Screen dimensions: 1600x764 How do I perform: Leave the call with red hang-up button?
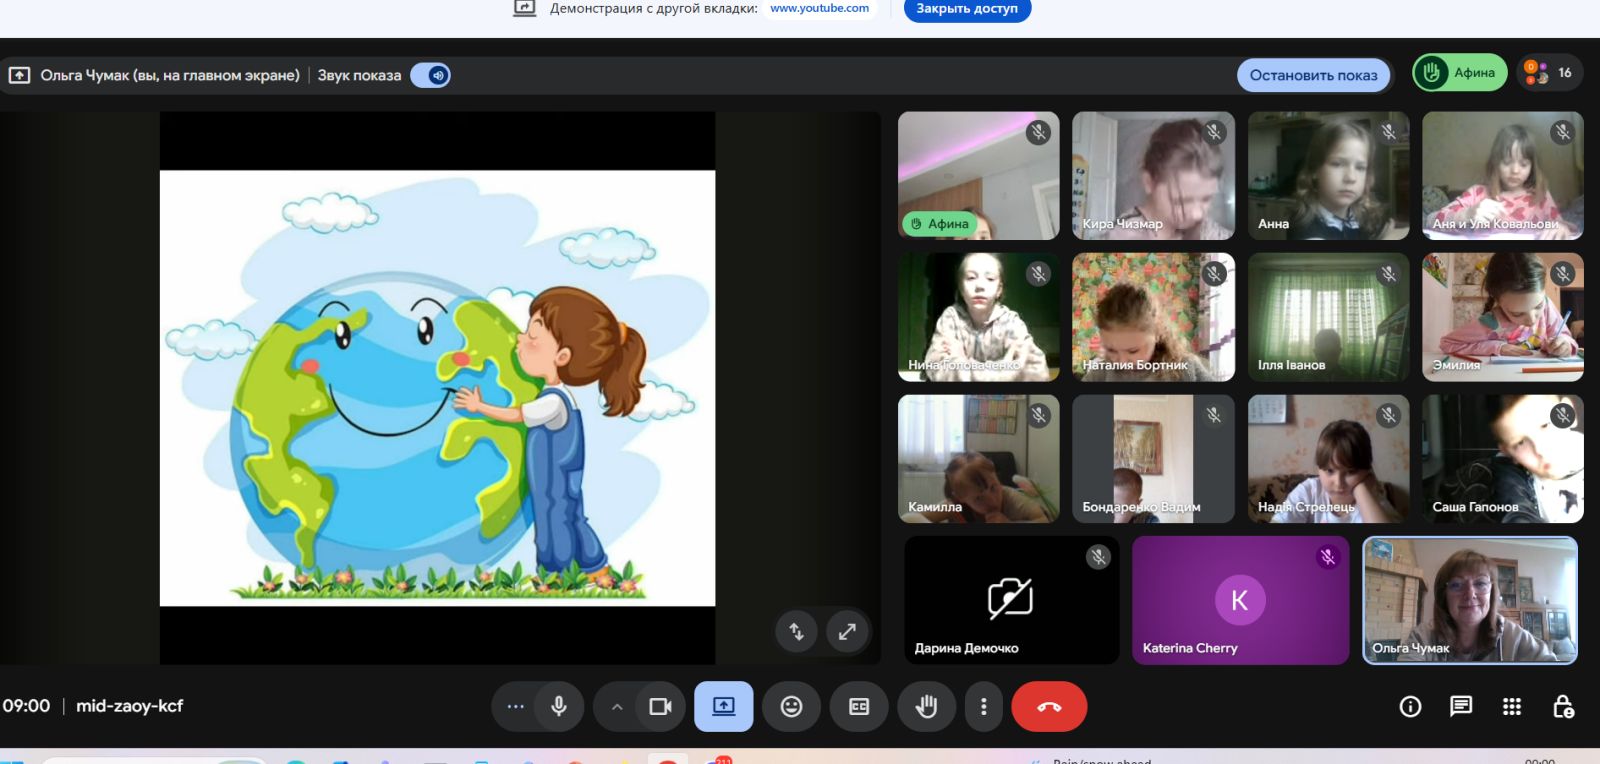pyautogui.click(x=1049, y=707)
